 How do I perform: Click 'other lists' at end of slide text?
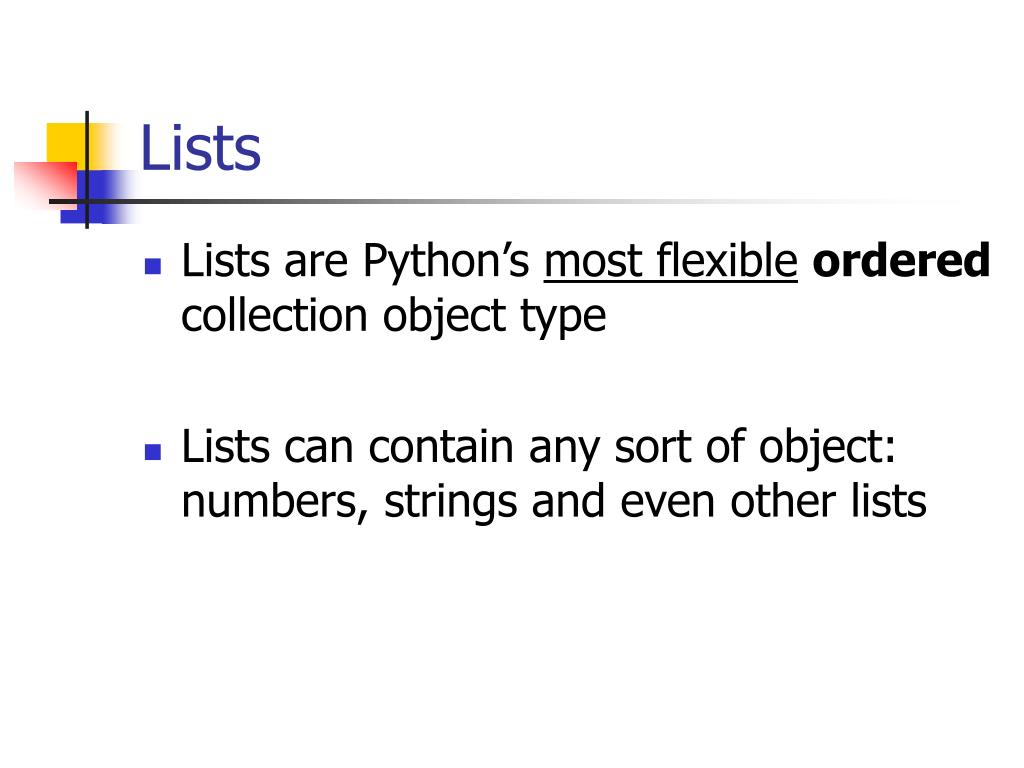(x=828, y=501)
